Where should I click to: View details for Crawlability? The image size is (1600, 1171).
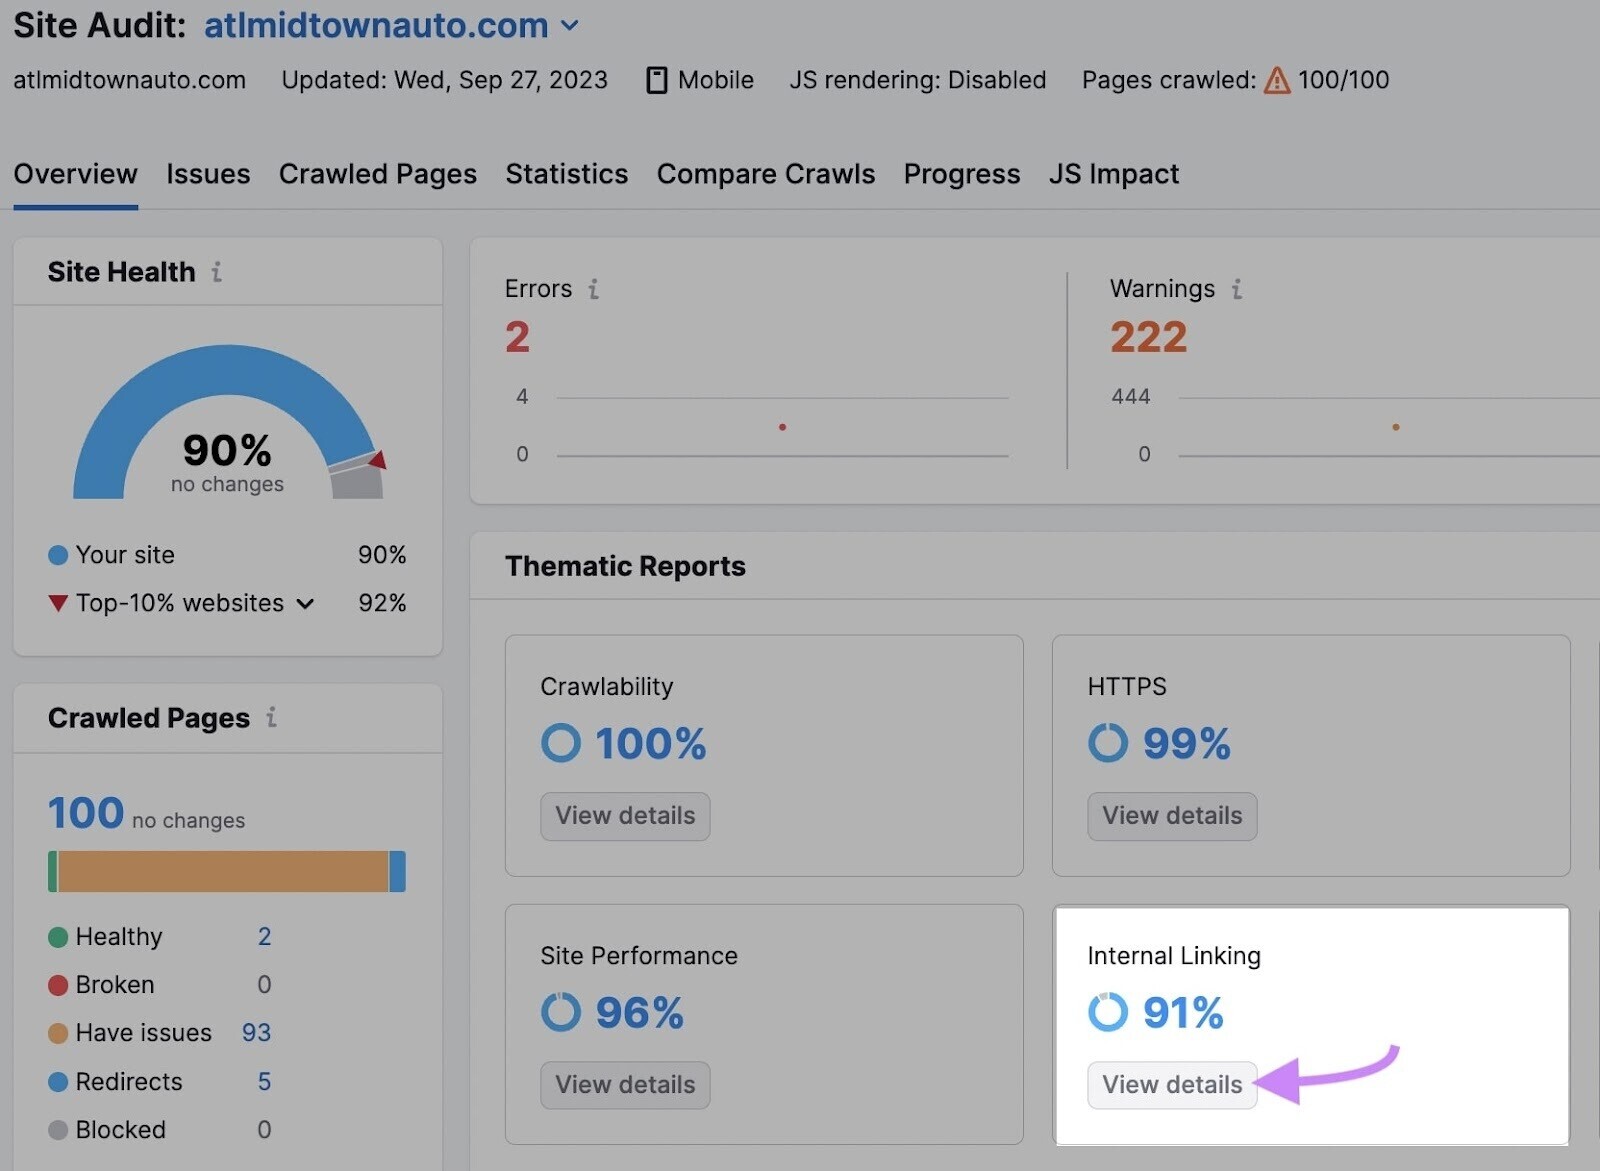pyautogui.click(x=625, y=816)
